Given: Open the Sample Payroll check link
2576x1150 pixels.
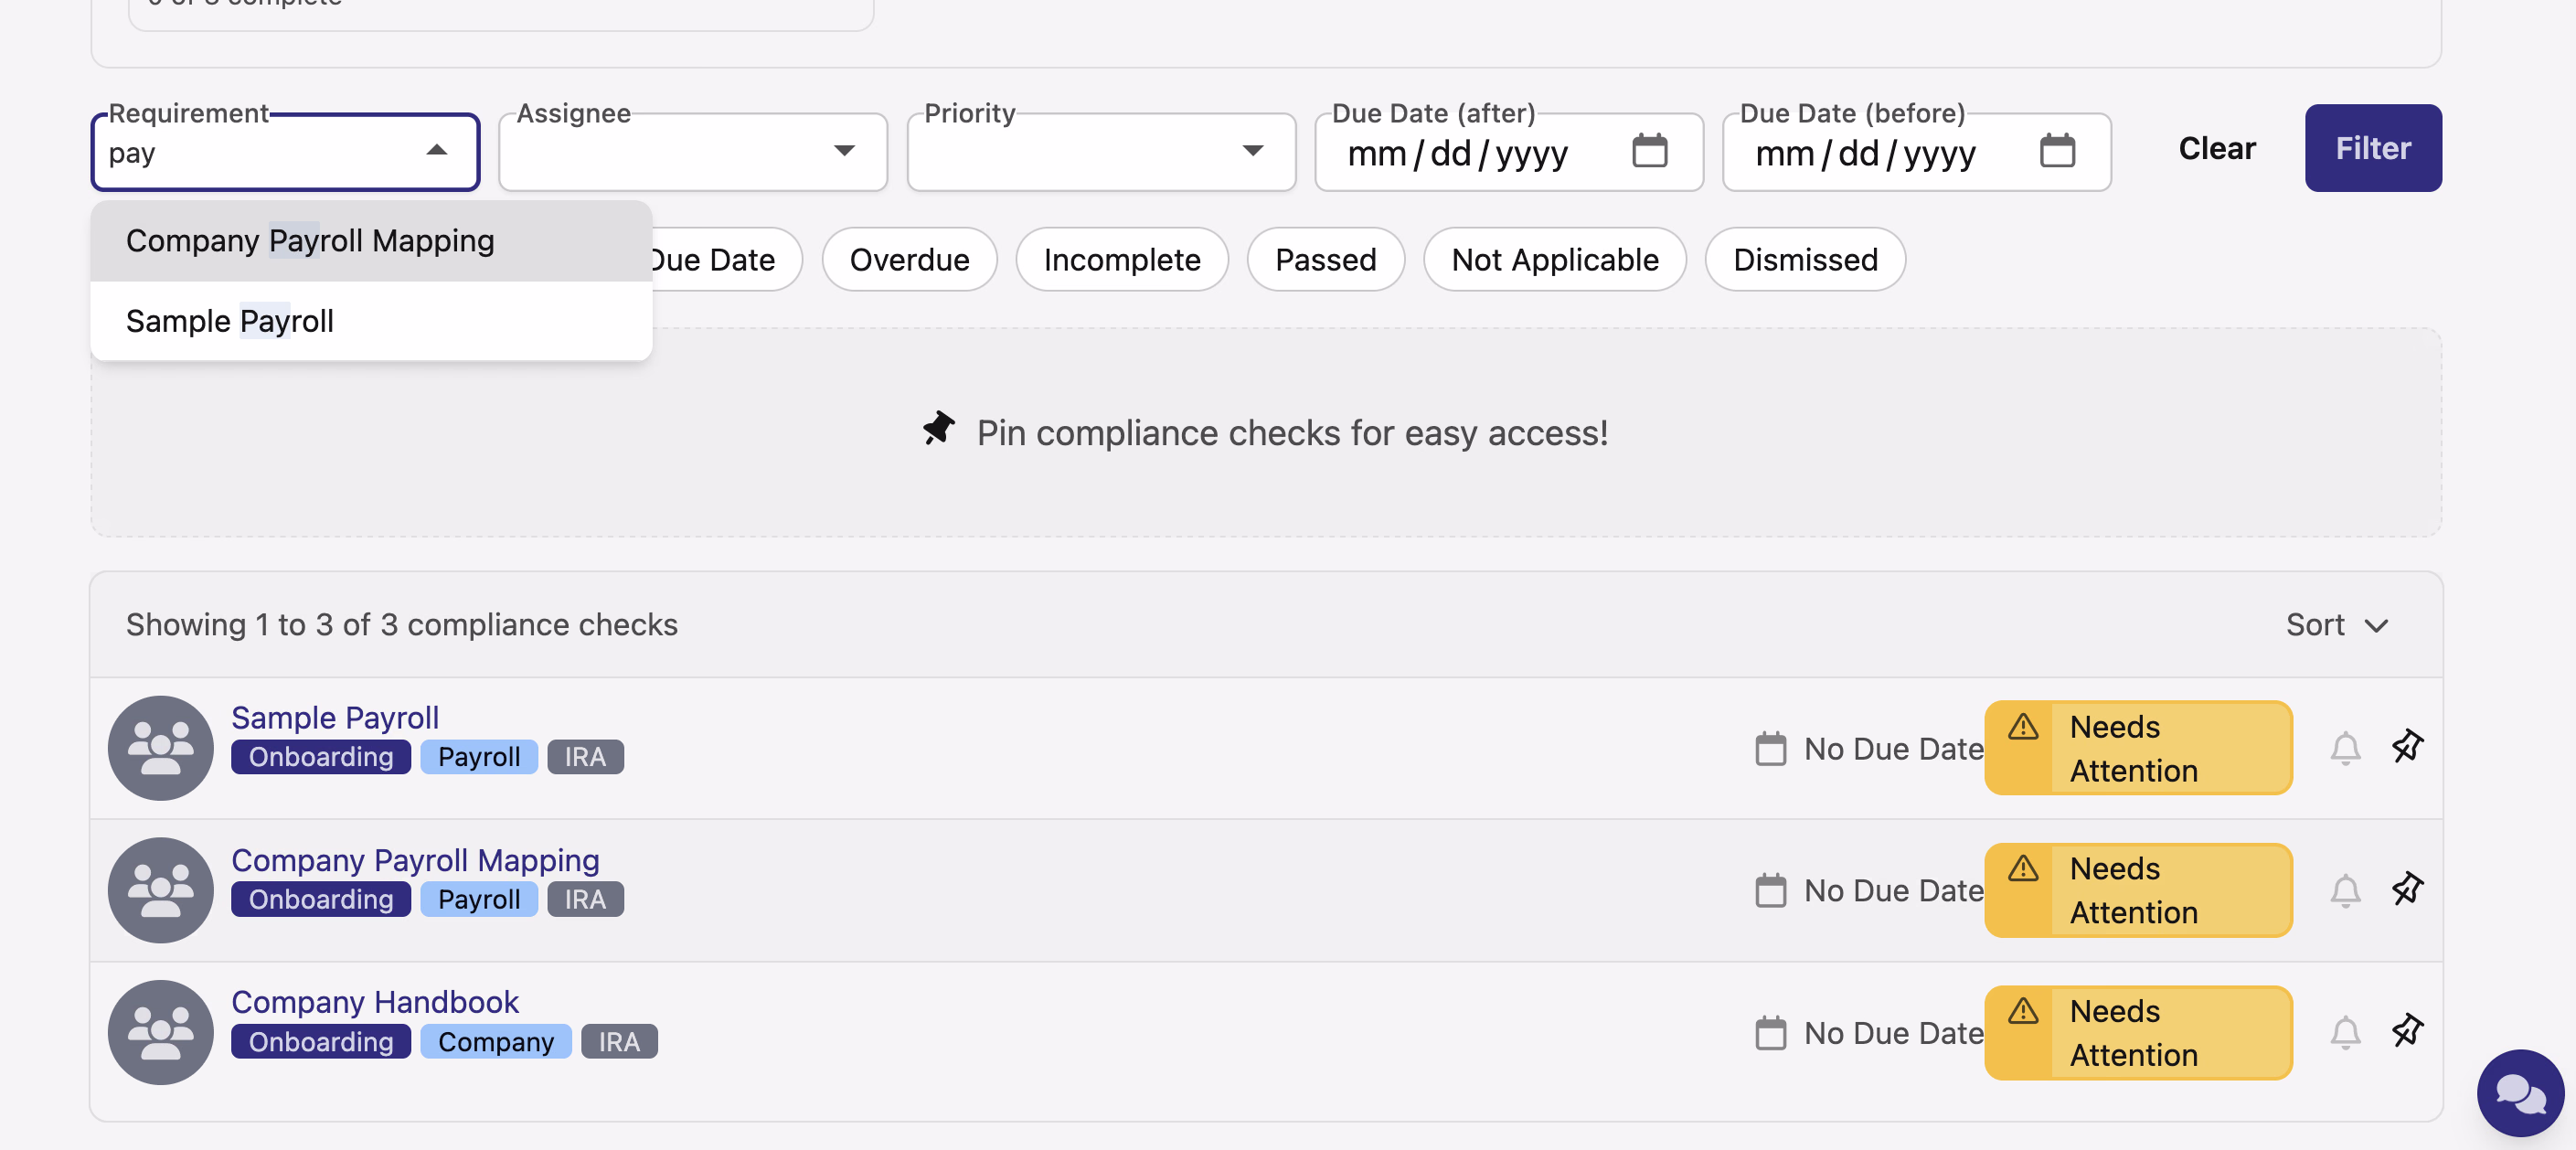Looking at the screenshot, I should pyautogui.click(x=335, y=717).
